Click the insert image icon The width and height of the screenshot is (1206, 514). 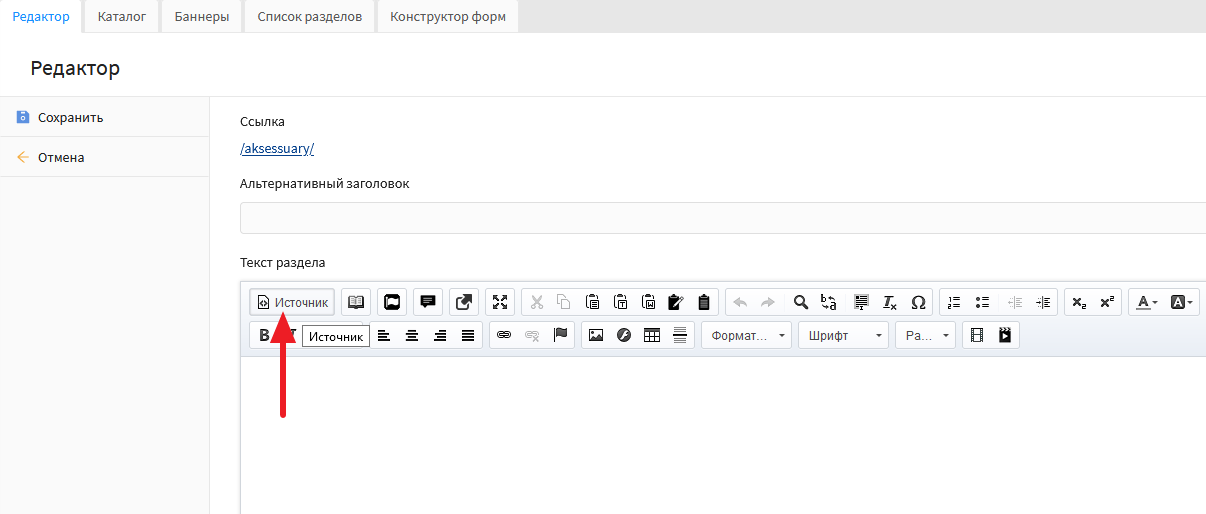pyautogui.click(x=596, y=335)
